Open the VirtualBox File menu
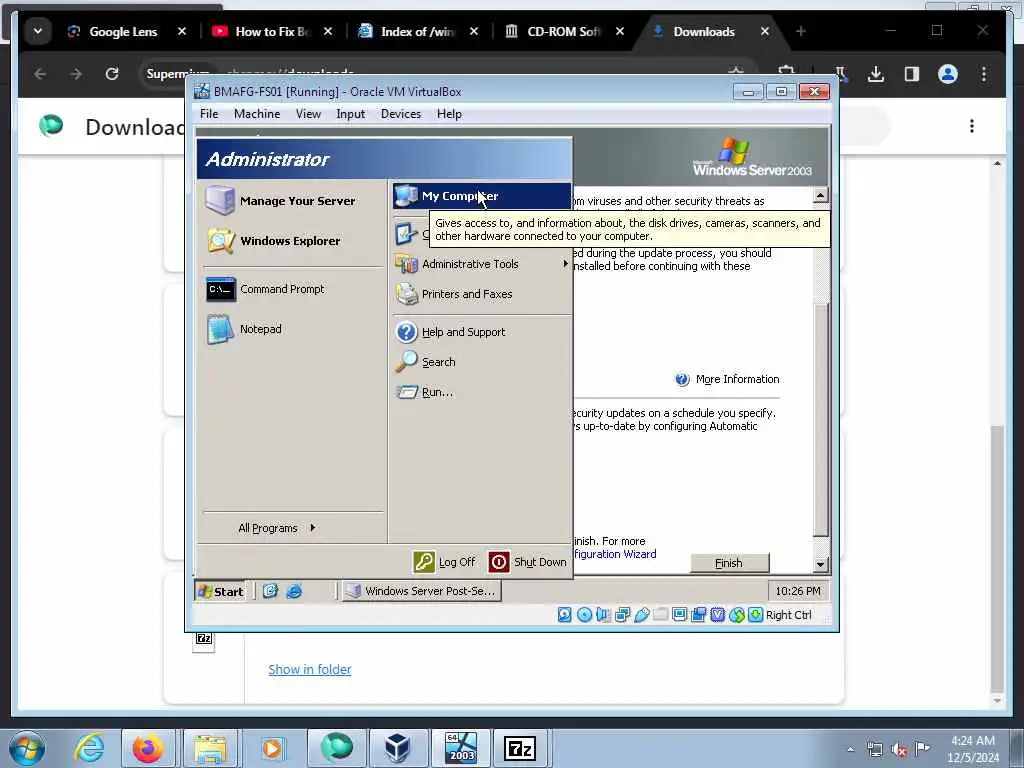The height and width of the screenshot is (768, 1024). pos(209,114)
